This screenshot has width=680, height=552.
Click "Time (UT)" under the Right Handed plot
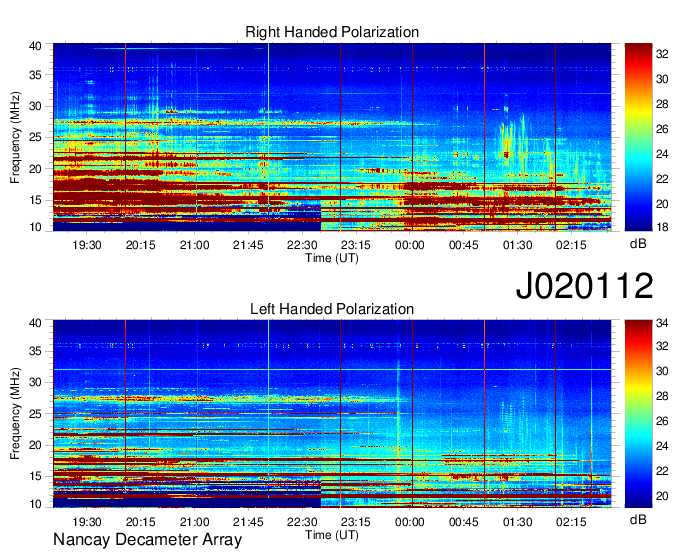tap(332, 258)
